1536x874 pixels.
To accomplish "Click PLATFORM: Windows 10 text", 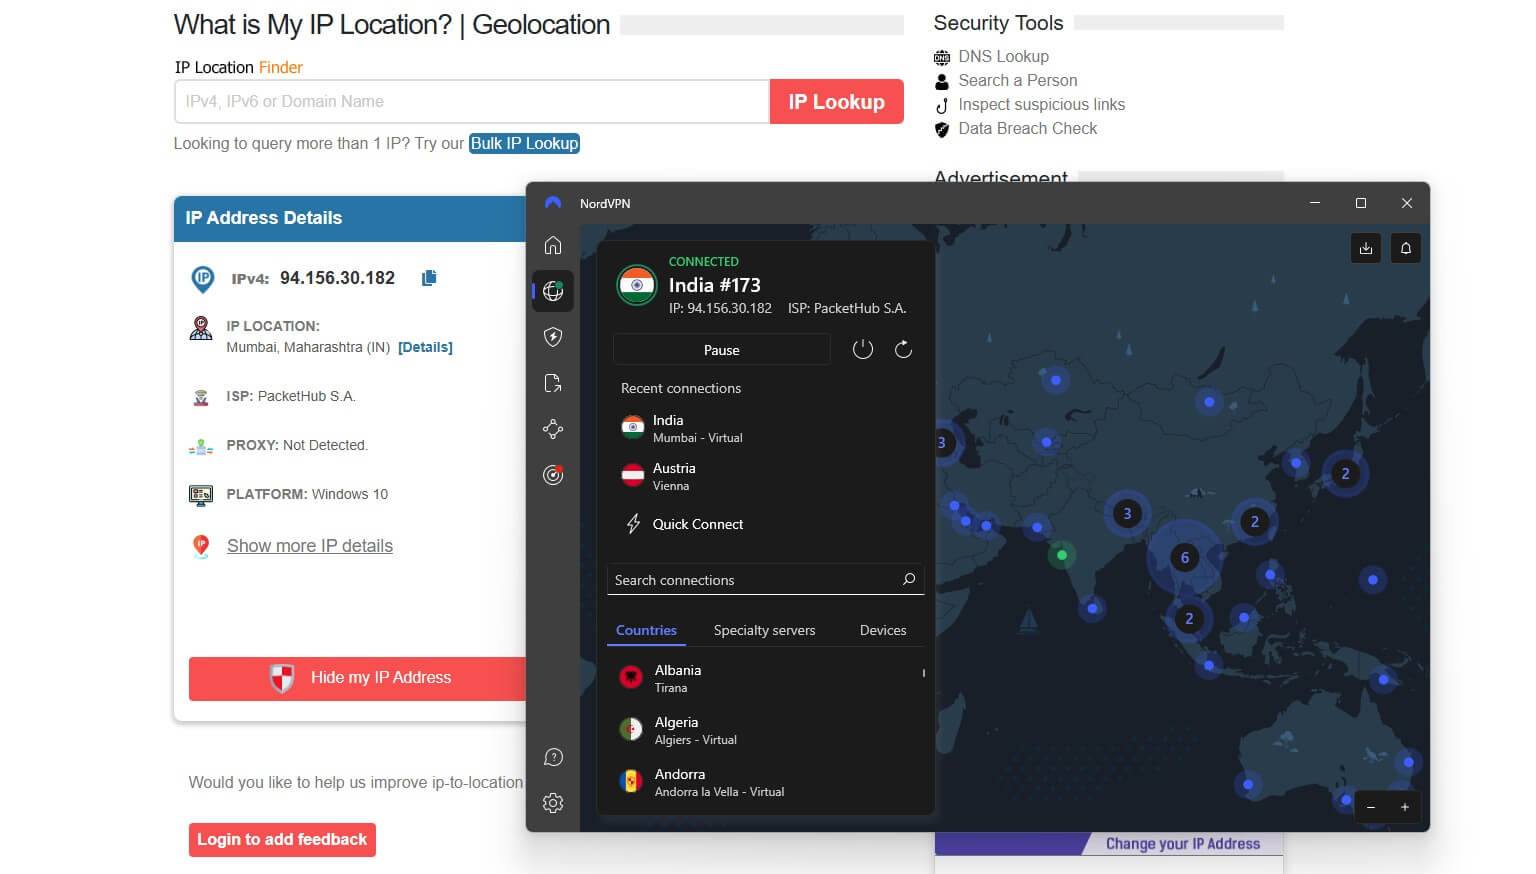I will click(x=307, y=494).
